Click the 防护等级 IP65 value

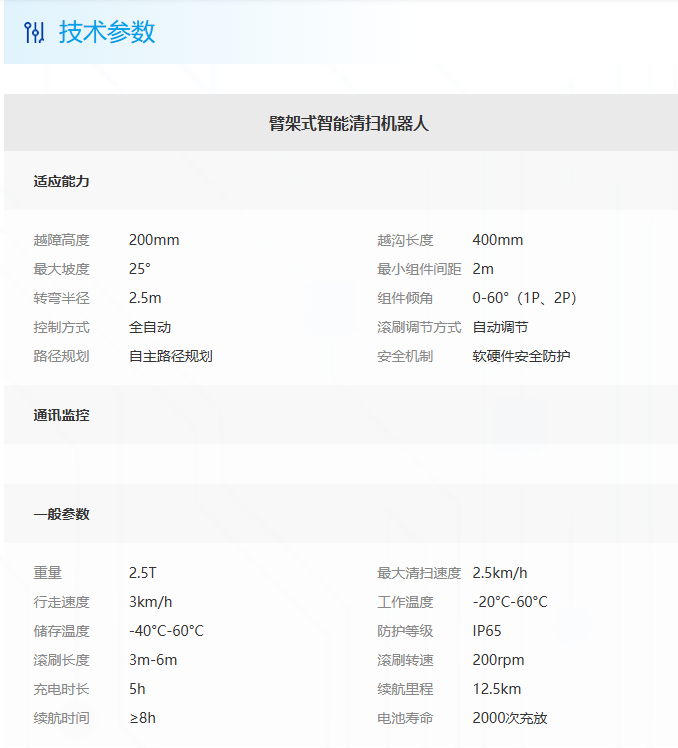487,631
